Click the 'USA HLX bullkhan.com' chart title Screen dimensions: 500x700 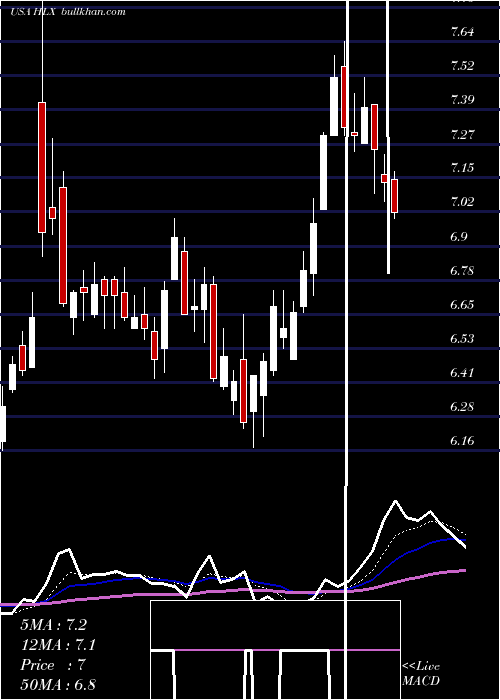point(67,11)
